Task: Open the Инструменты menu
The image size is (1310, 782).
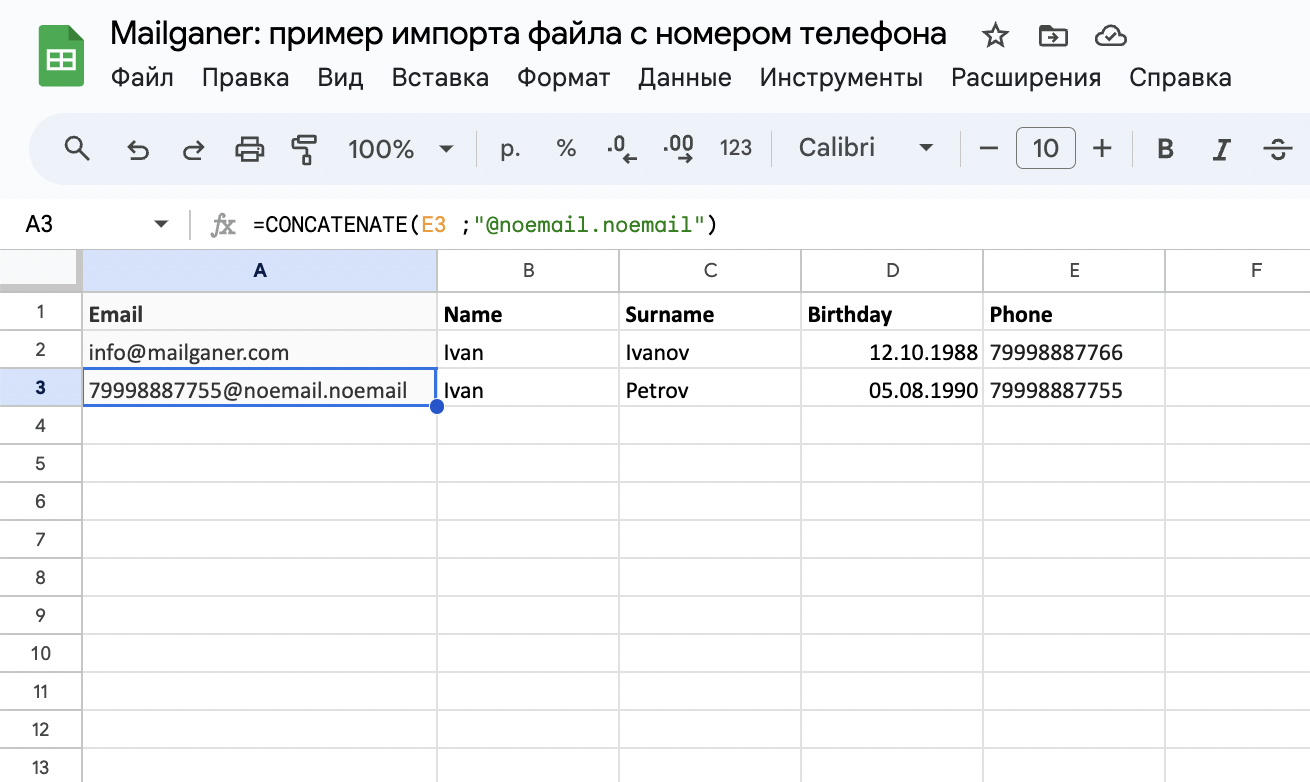Action: point(841,78)
